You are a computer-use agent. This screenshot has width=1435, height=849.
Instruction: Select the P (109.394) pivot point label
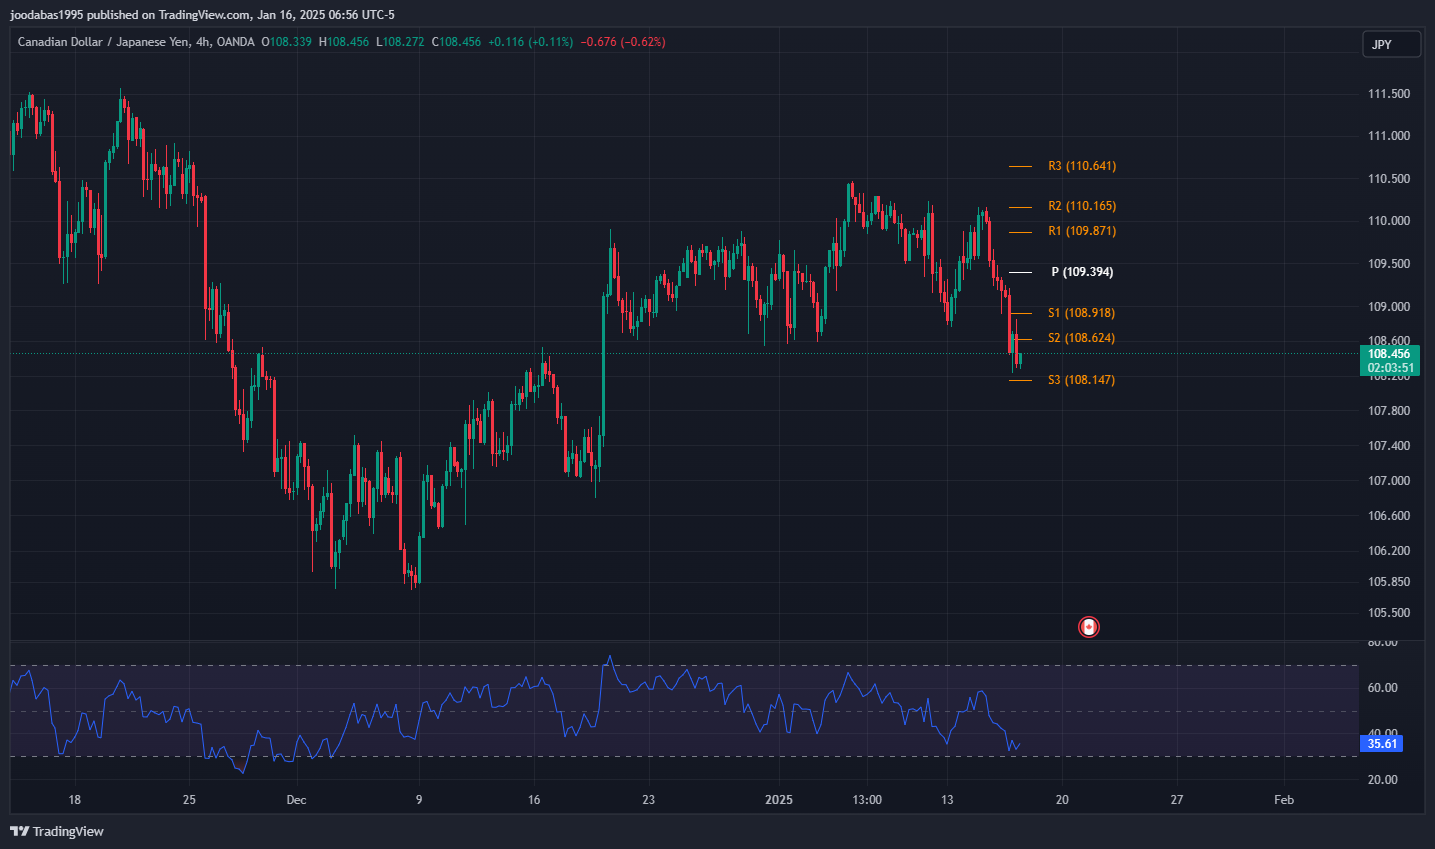(1081, 272)
